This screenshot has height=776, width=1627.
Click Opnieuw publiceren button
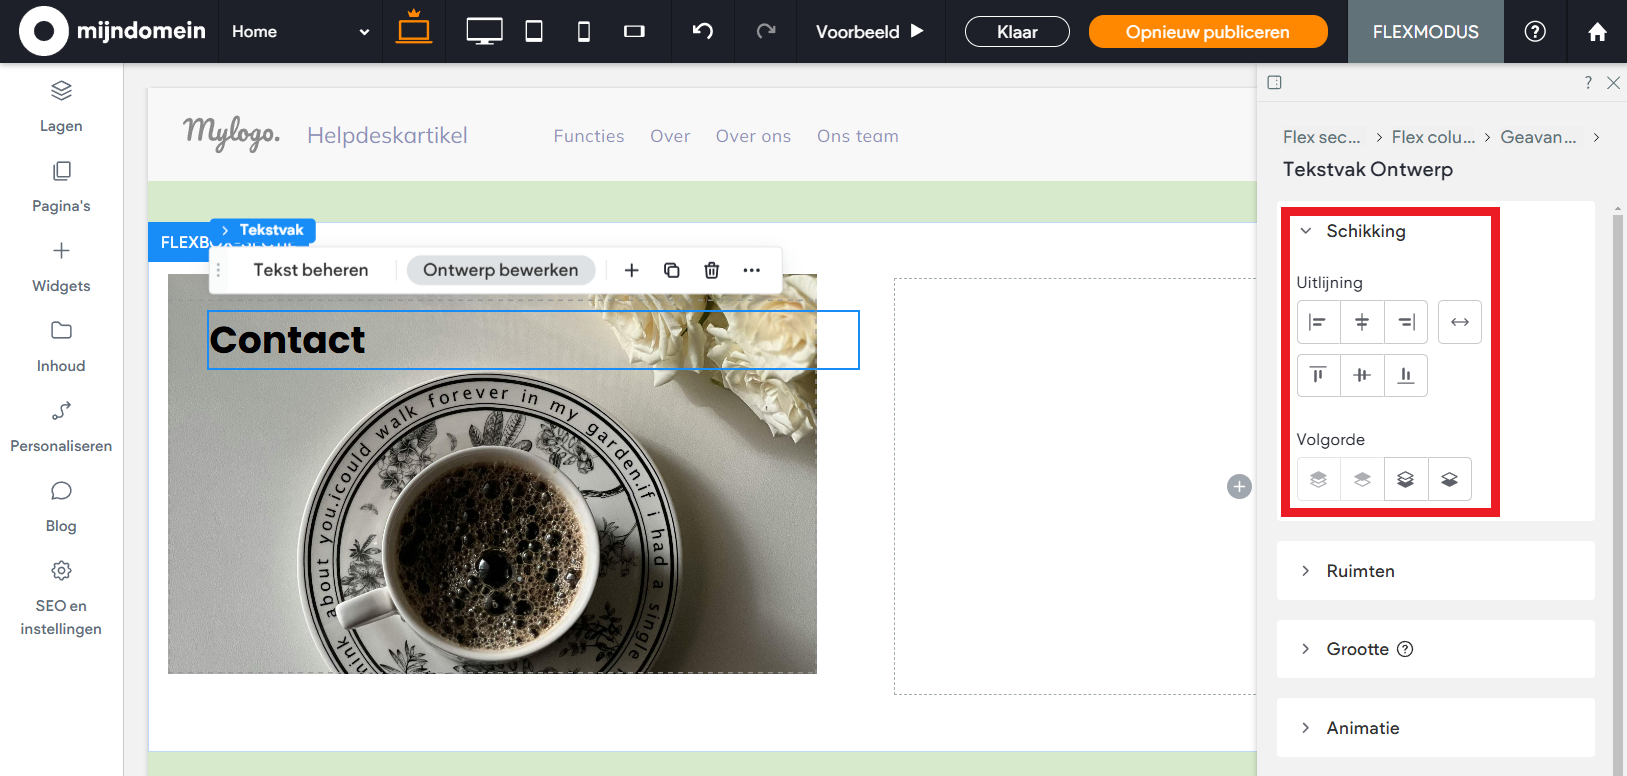[x=1208, y=32]
